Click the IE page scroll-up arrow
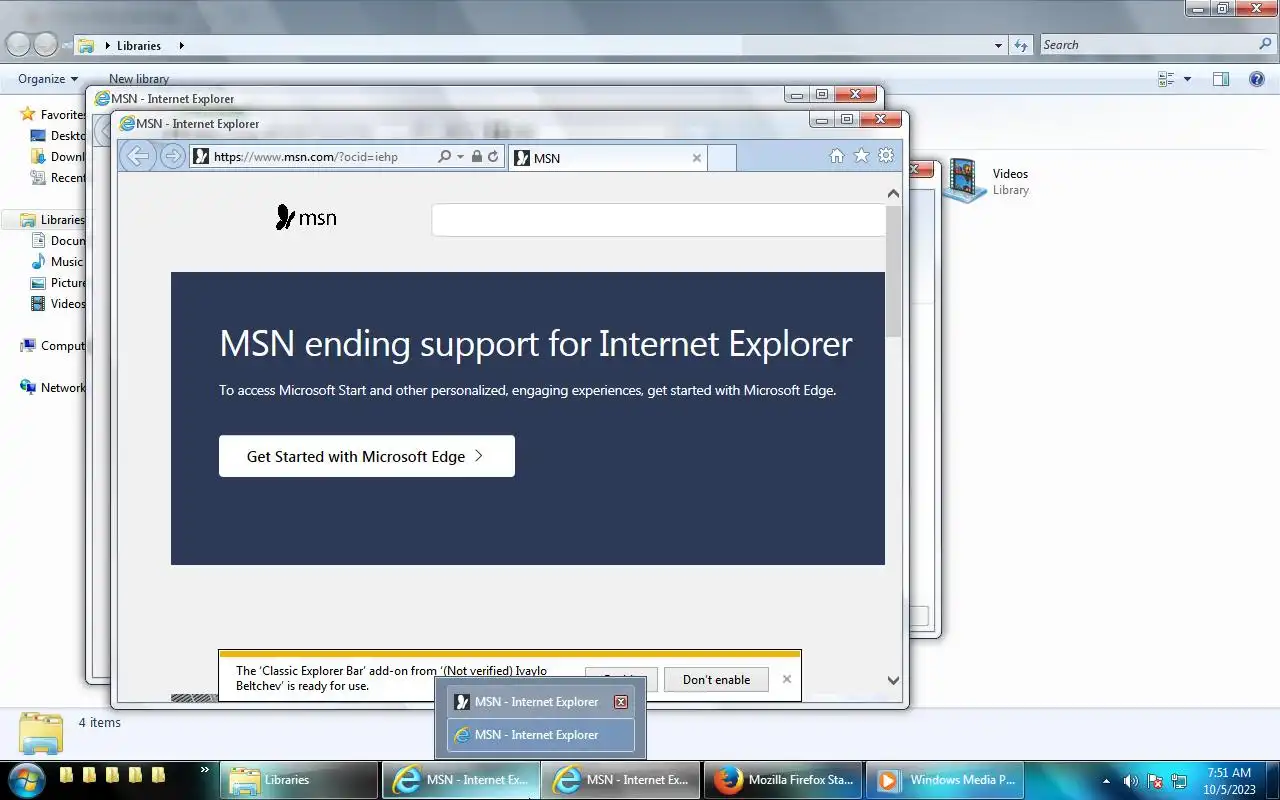 coord(893,194)
